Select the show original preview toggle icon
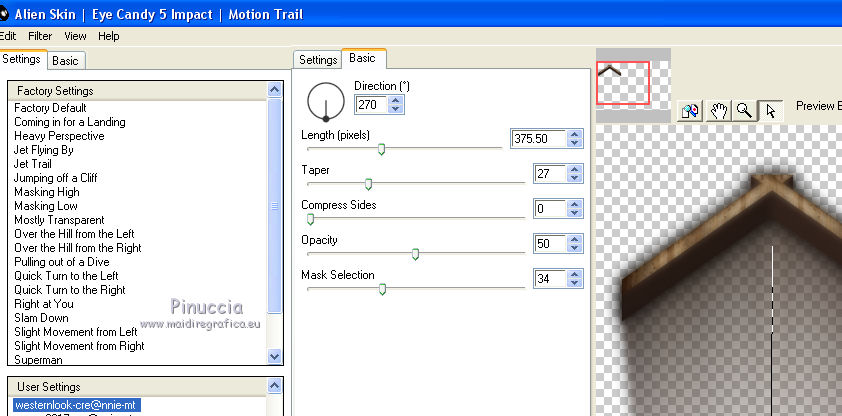The width and height of the screenshot is (842, 416). click(690, 111)
